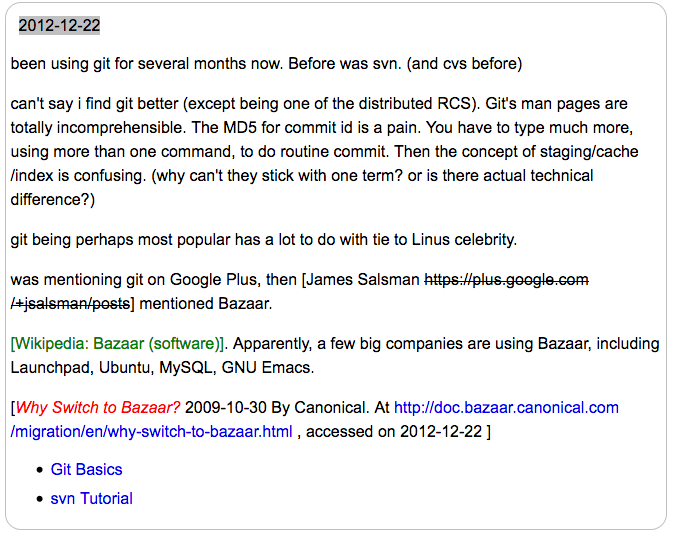Image resolution: width=673 pixels, height=536 pixels.
Task: Click the sentence about Linus celebrity
Action: [x=264, y=240]
